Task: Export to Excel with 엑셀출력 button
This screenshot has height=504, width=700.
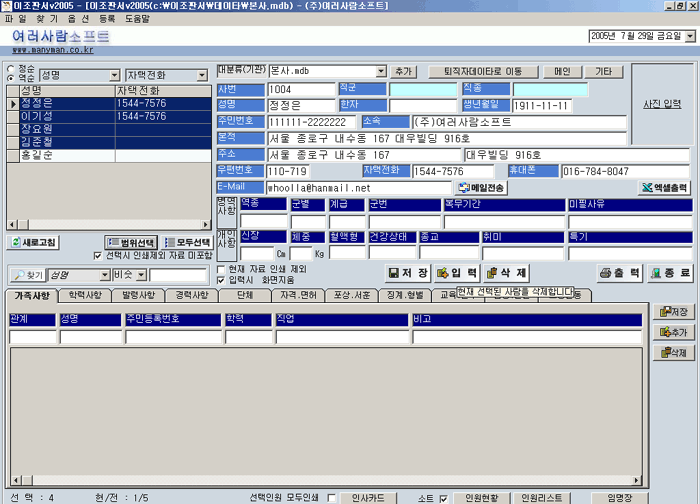Action: (x=665, y=187)
